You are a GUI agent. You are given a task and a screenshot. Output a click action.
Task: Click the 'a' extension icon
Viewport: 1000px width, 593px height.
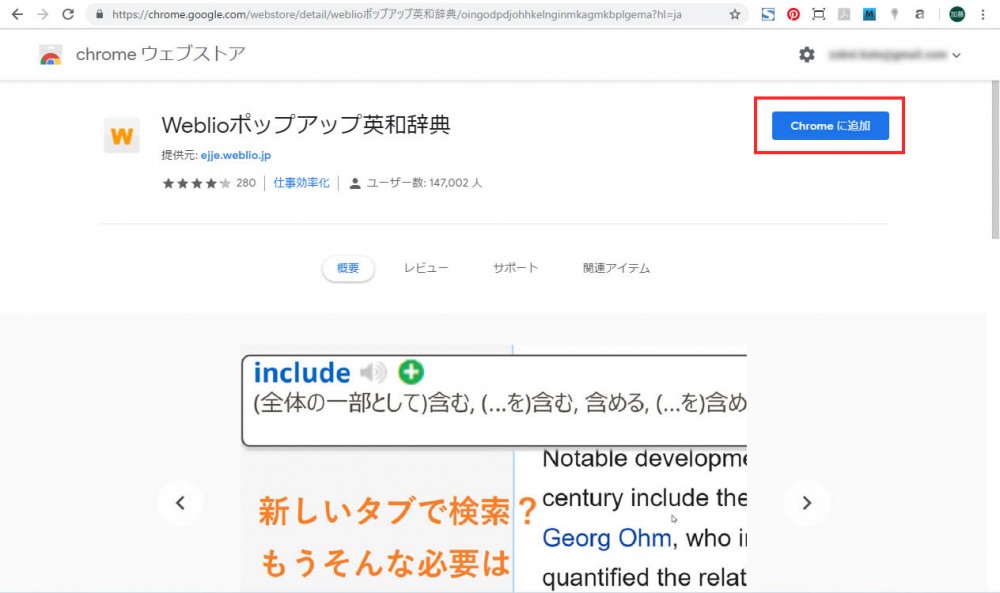919,14
